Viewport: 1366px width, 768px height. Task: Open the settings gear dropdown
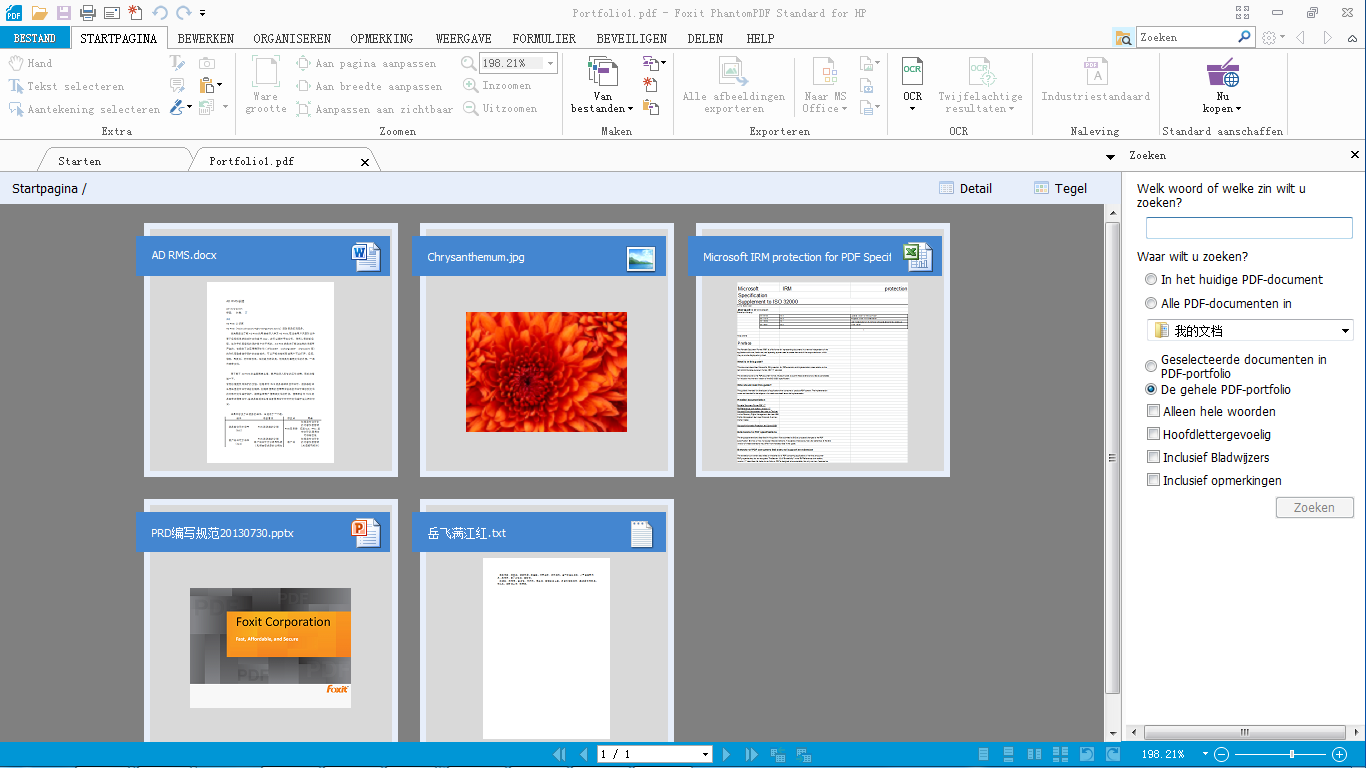(1272, 38)
